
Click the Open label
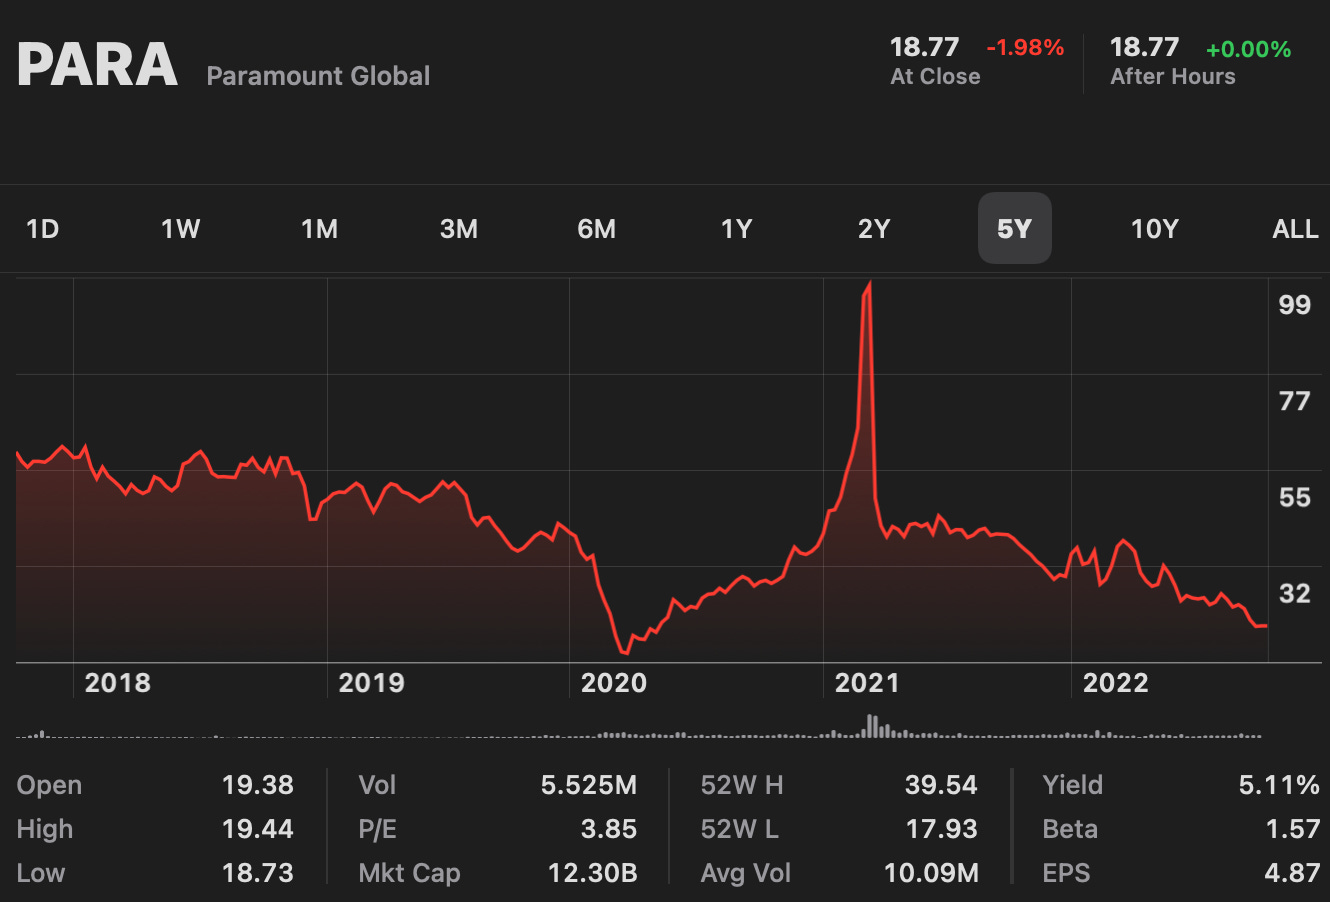click(49, 786)
